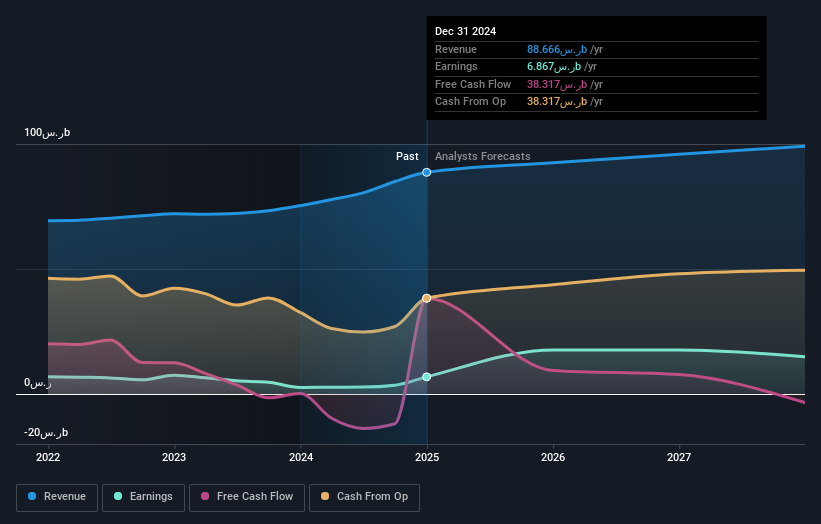The height and width of the screenshot is (524, 821).
Task: Click the 100 y-axis label
Action: pyautogui.click(x=47, y=132)
